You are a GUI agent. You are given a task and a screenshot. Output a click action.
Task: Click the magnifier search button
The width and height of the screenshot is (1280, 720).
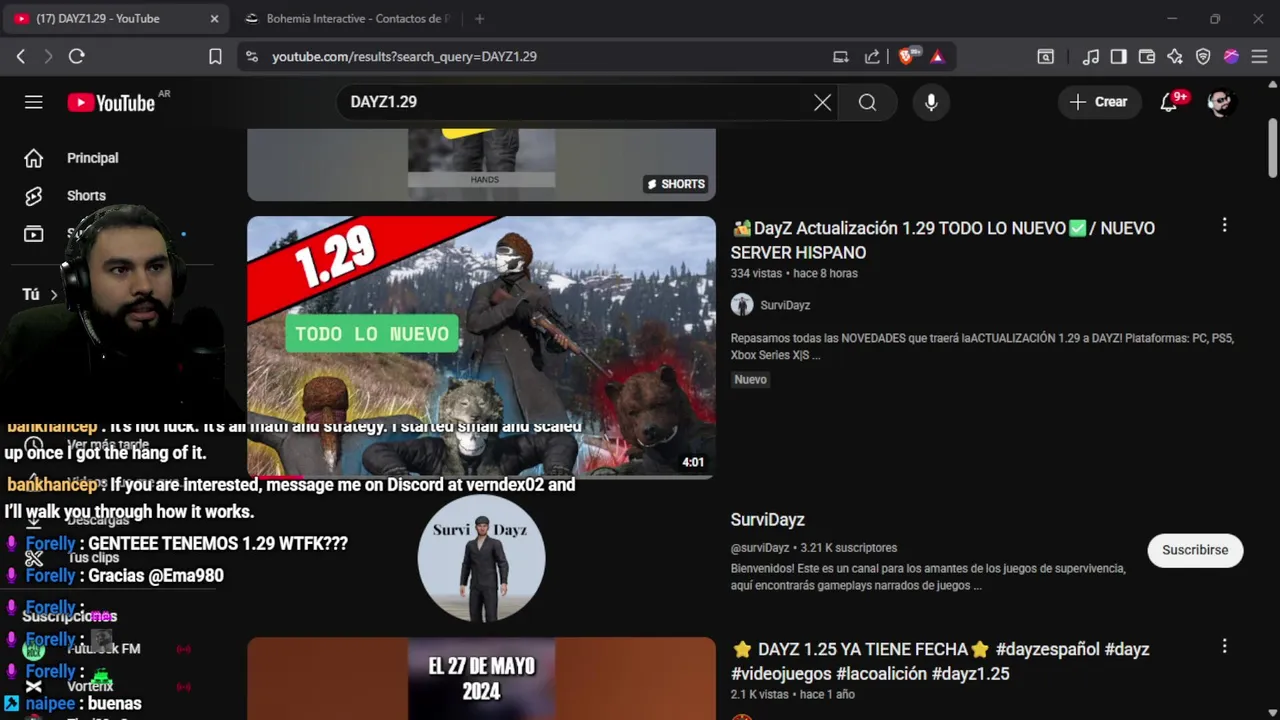pos(867,102)
